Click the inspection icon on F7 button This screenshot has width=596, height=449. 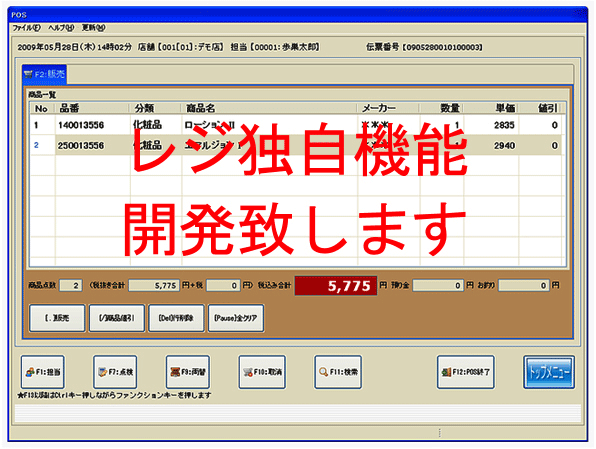(103, 372)
